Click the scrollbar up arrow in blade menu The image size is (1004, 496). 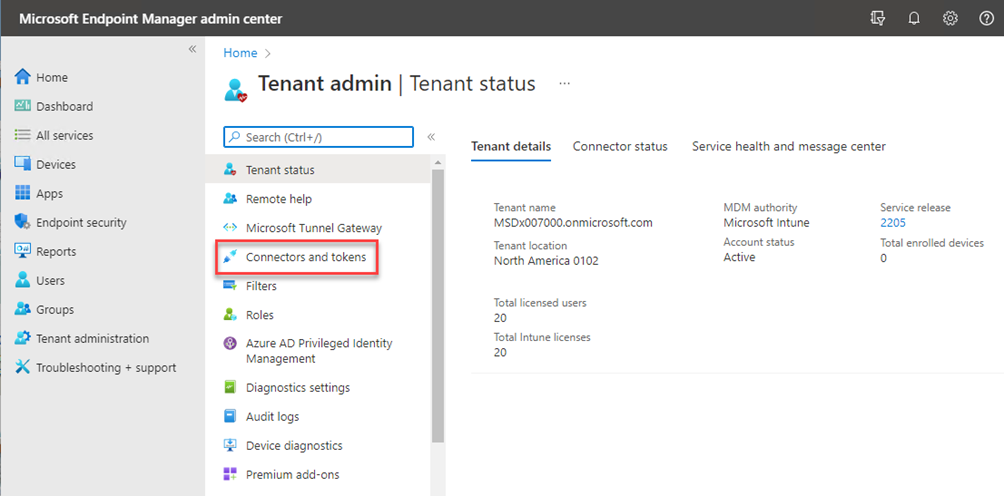pyautogui.click(x=438, y=162)
